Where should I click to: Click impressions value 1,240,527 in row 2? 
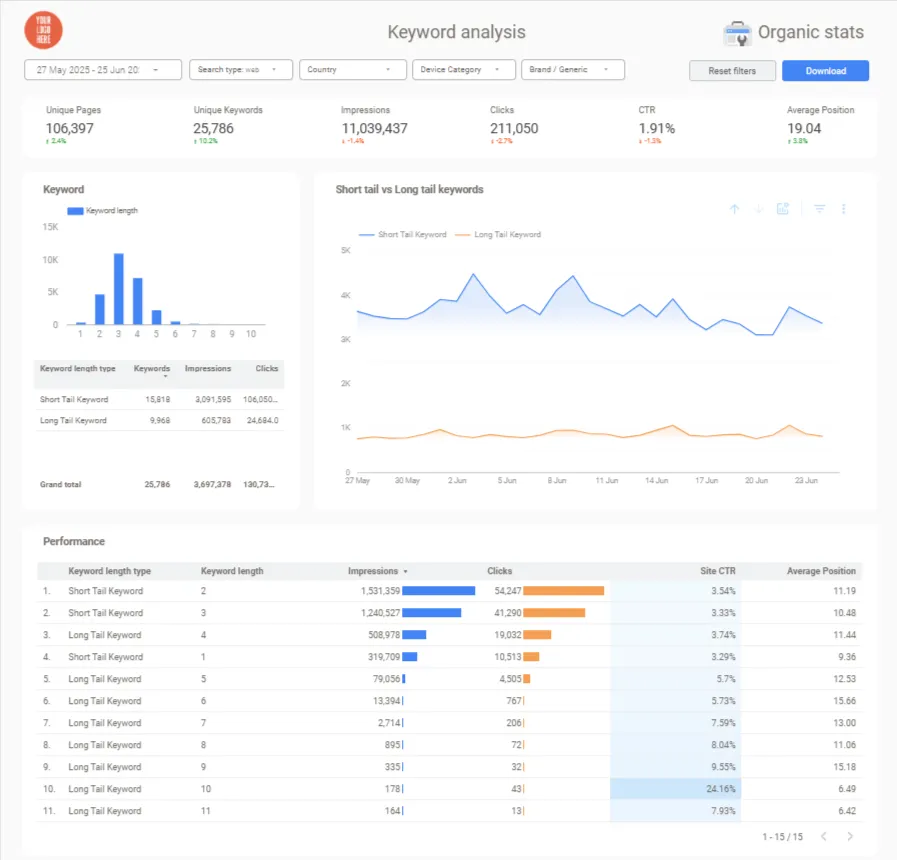pos(380,613)
